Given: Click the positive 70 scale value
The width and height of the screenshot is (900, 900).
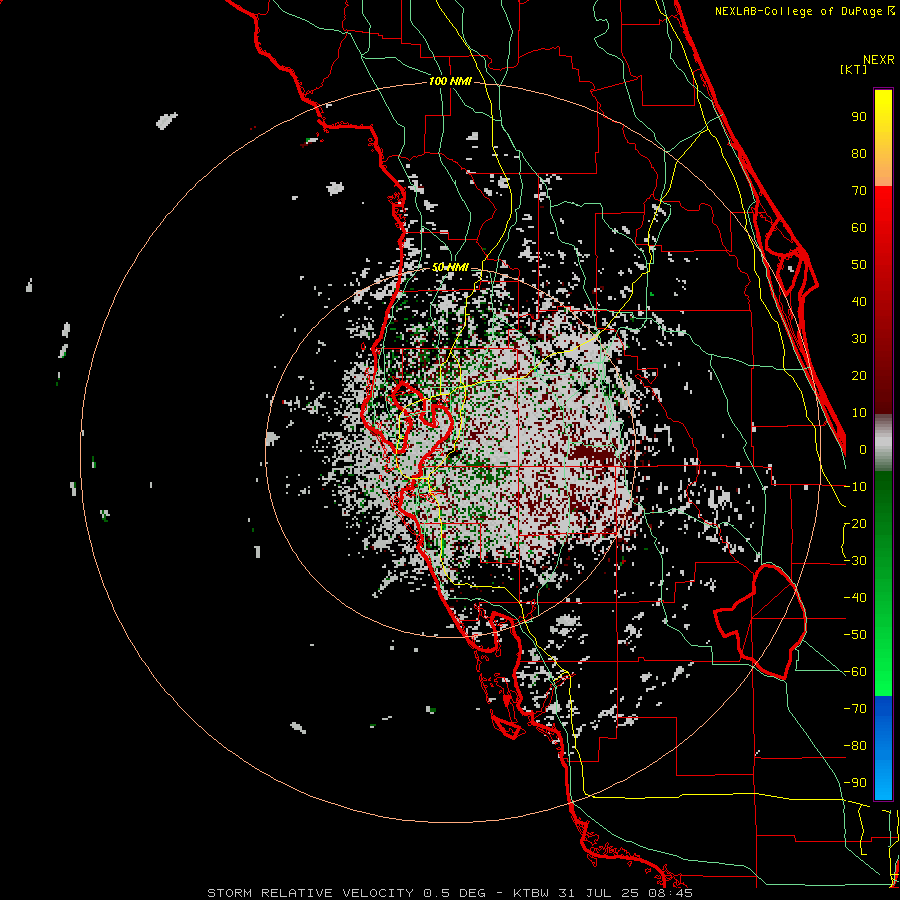Looking at the screenshot, I should point(859,191).
